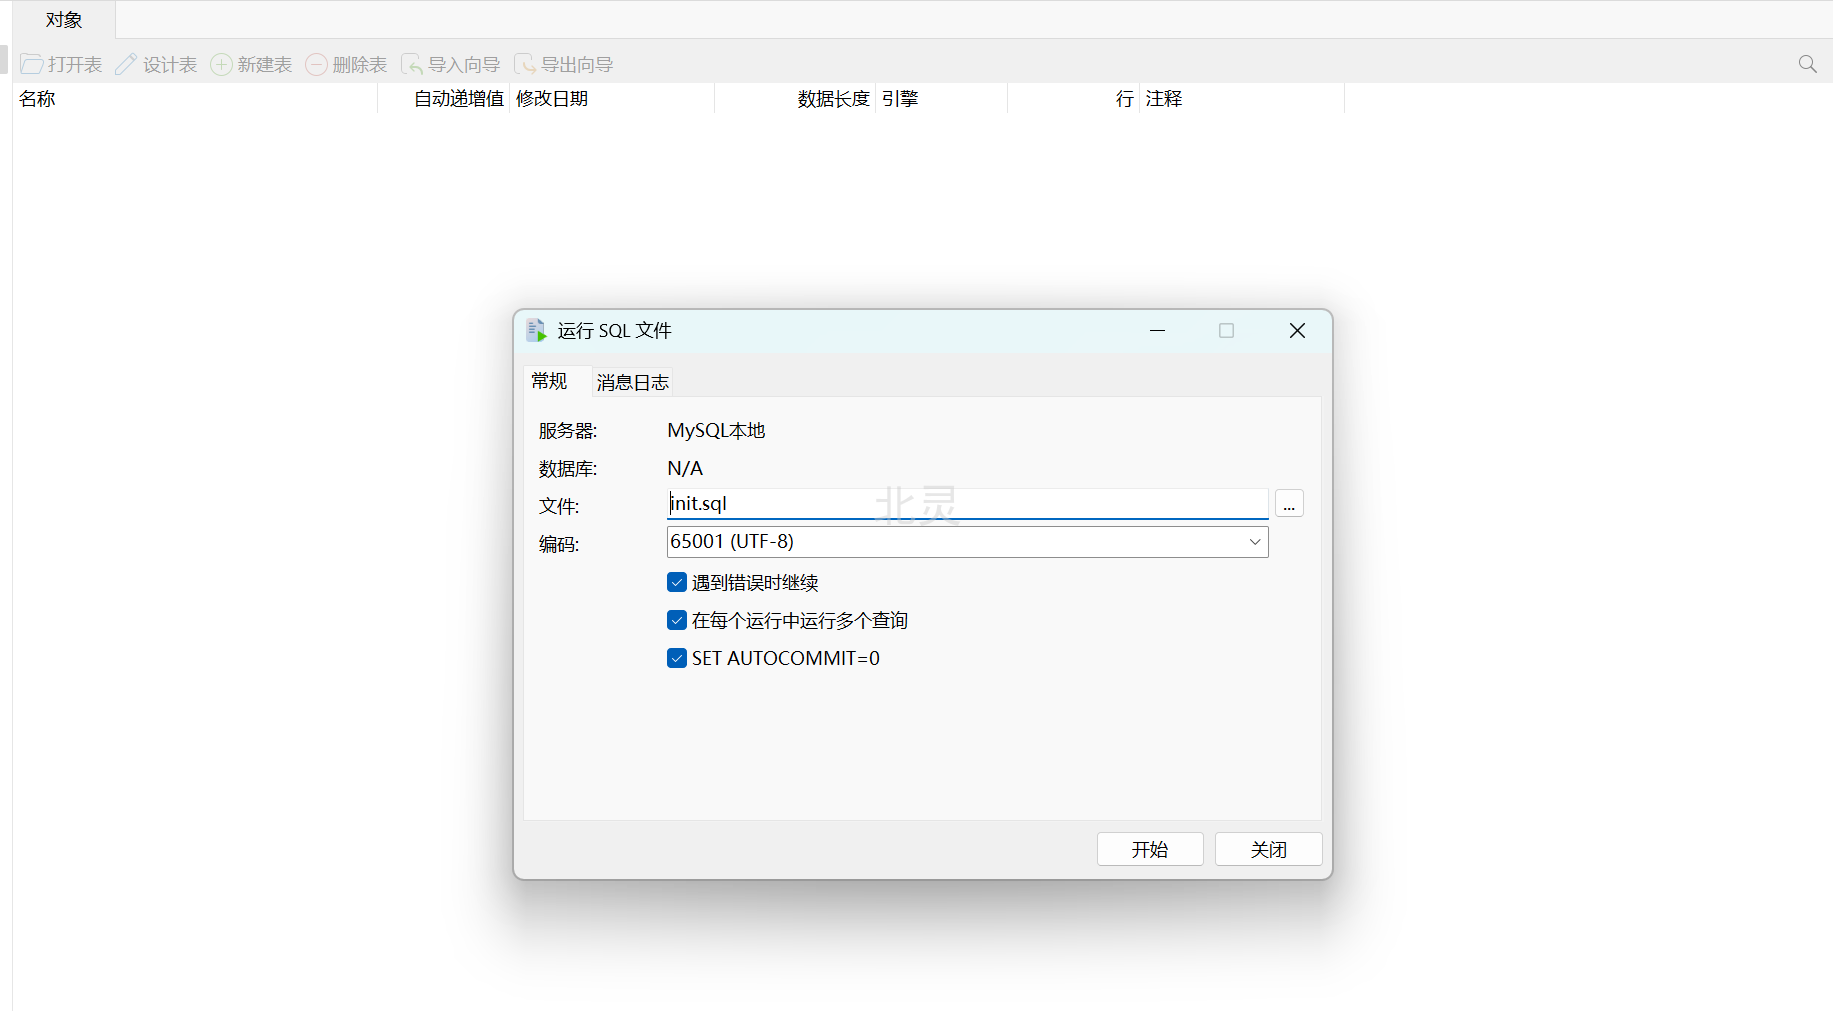Toggle 遇到错误时继续 checkbox

(x=677, y=582)
